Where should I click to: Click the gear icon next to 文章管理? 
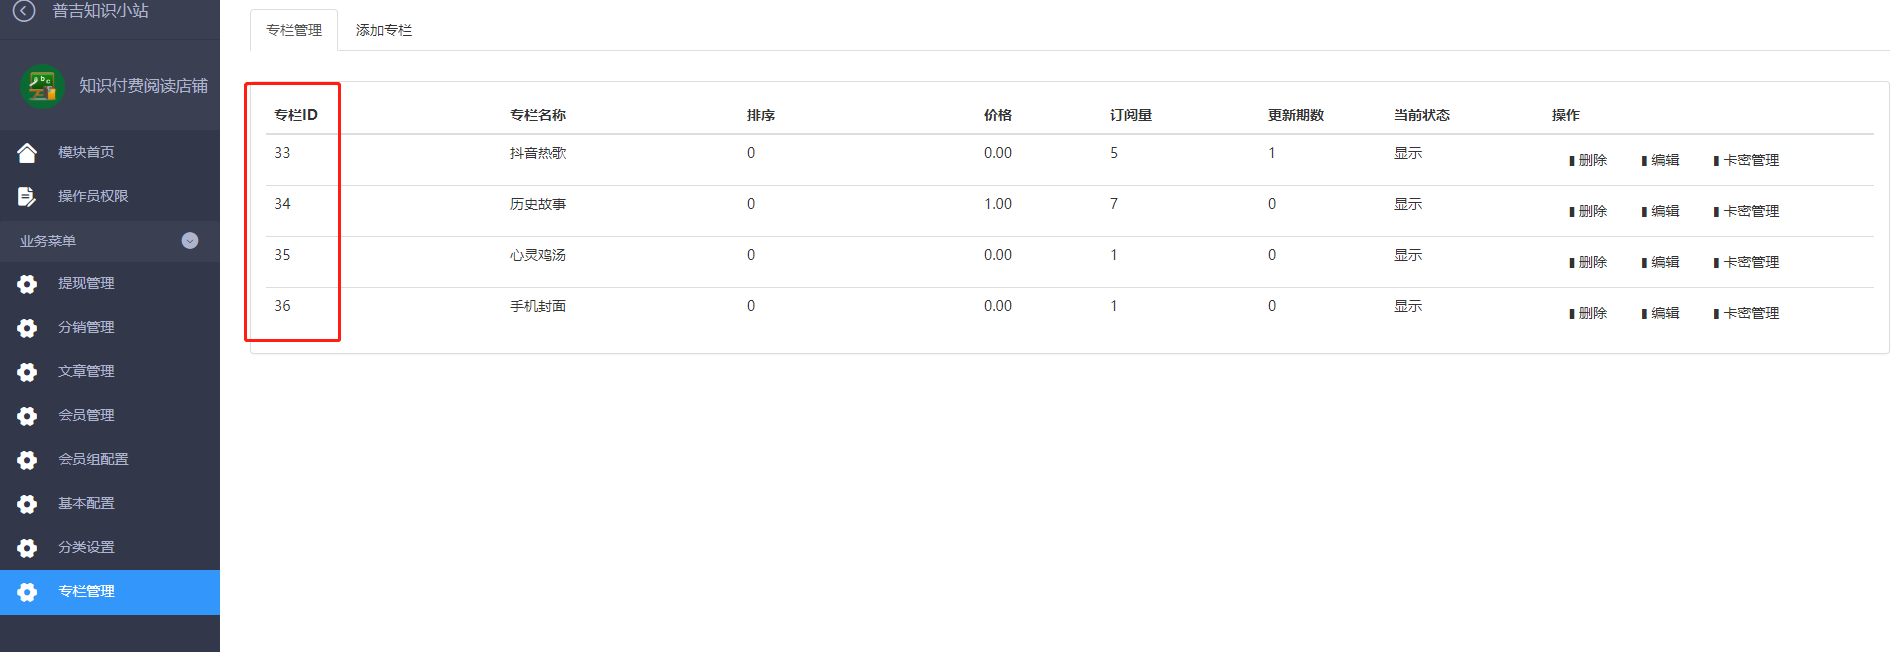pos(27,372)
